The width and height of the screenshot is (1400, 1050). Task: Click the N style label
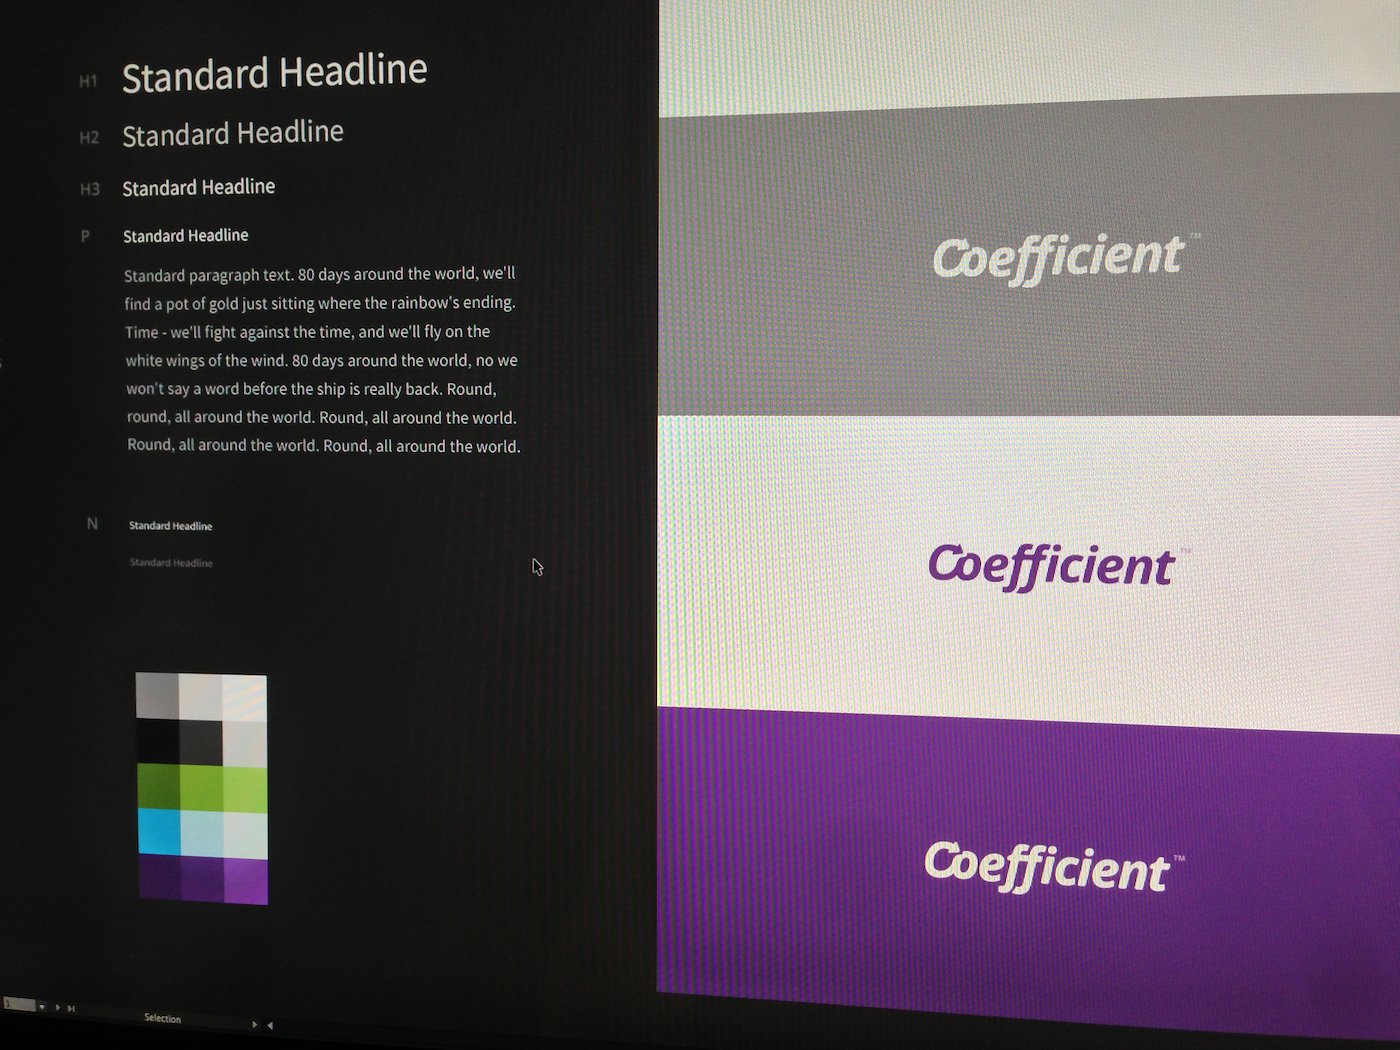92,523
